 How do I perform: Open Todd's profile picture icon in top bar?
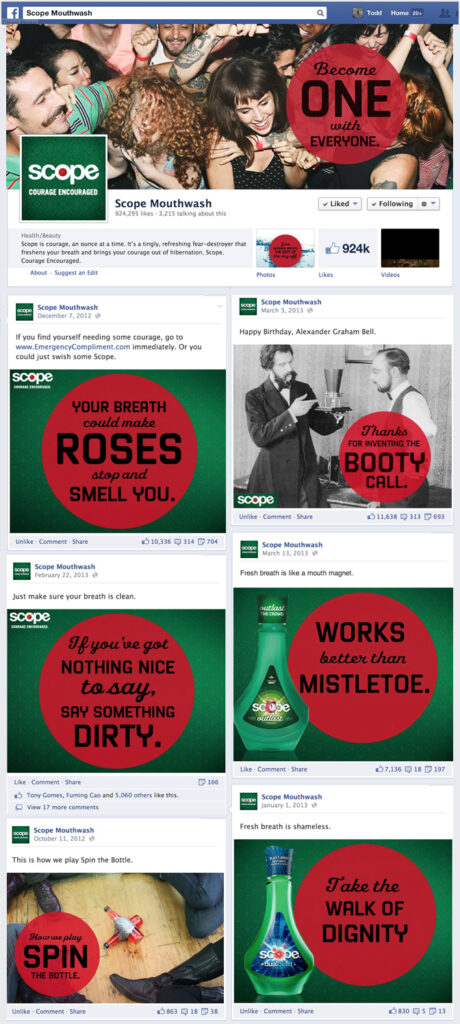(357, 12)
